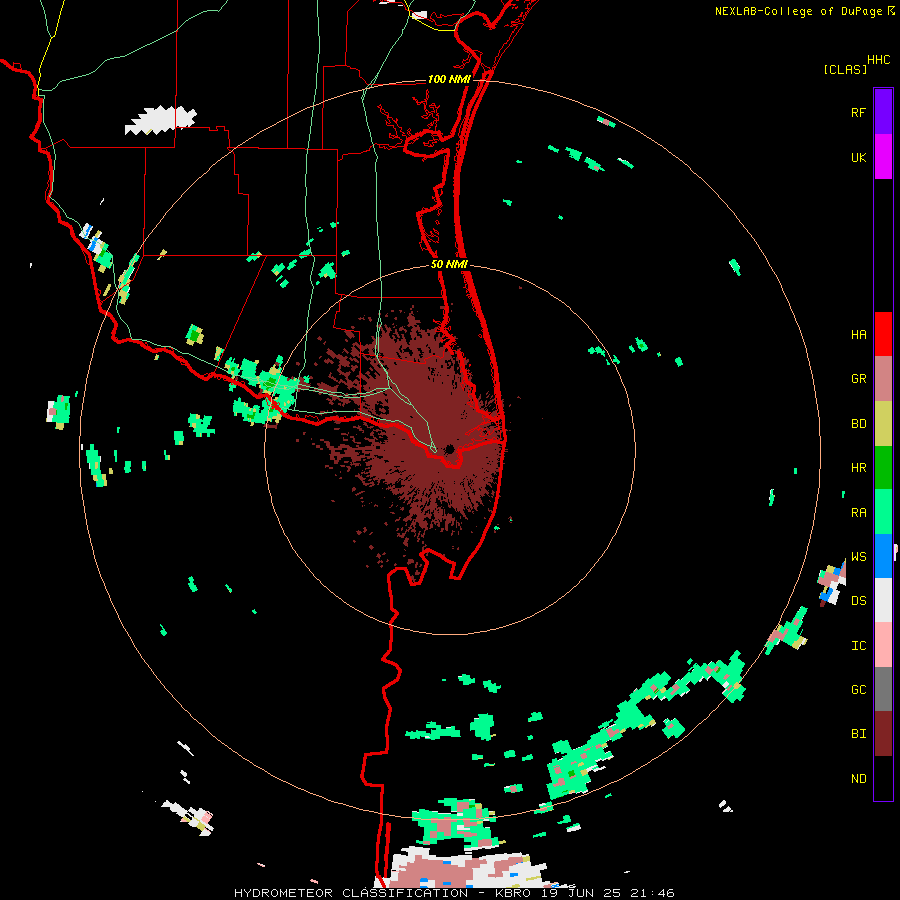Click the 'UK' legend label

point(858,157)
